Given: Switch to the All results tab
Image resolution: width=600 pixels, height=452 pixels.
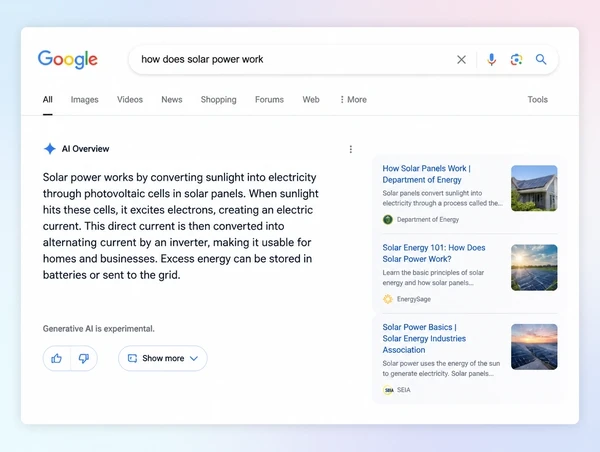Looking at the screenshot, I should pyautogui.click(x=47, y=100).
